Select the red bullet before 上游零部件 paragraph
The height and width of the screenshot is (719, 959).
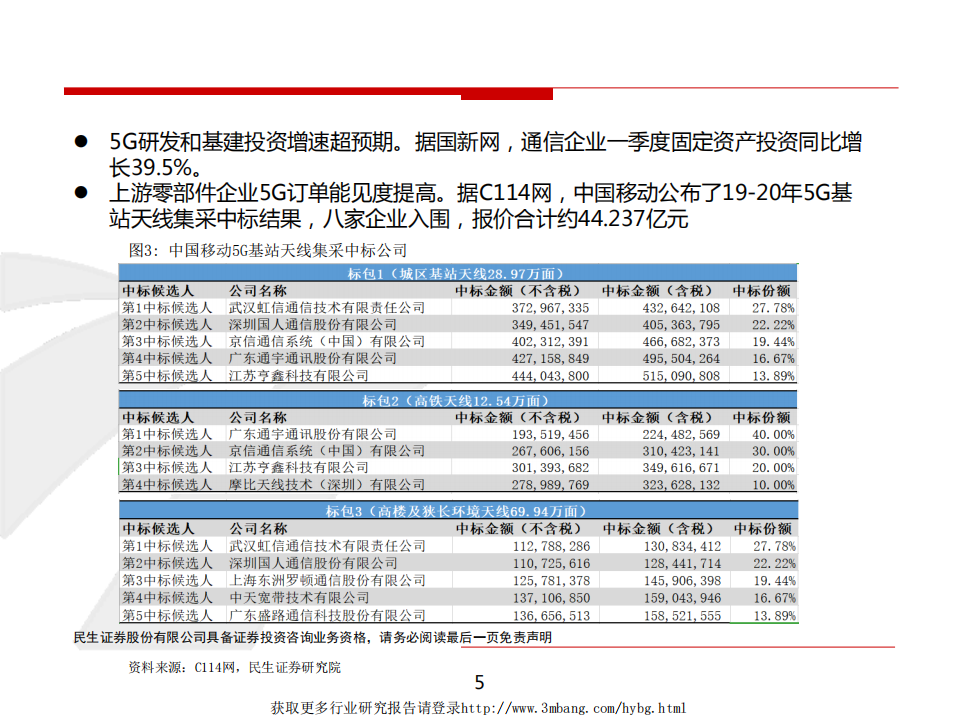click(81, 189)
